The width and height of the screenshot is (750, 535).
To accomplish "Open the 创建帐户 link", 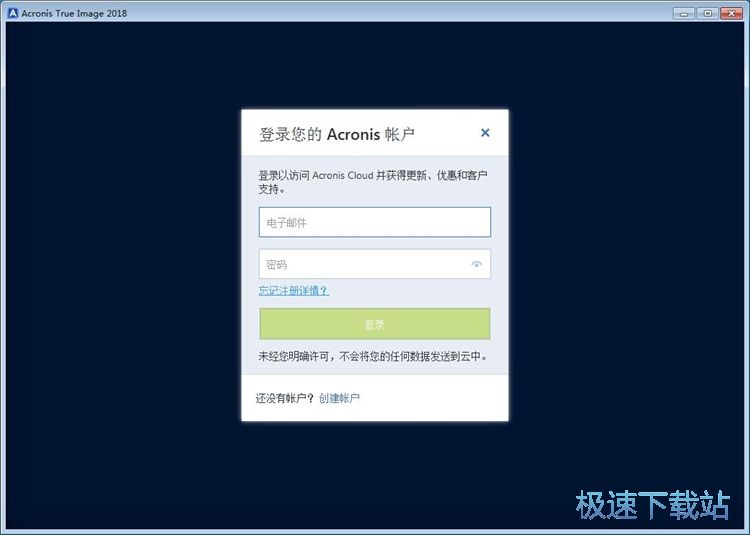I will (339, 398).
